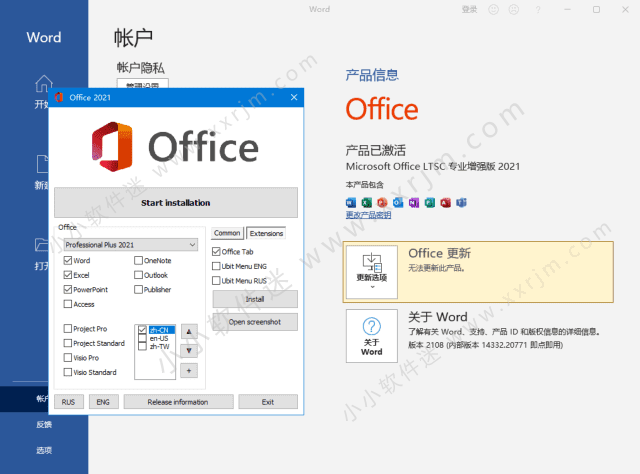Viewport: 640px width, 474px height.
Task: Uncheck the Excel checkbox
Action: tap(68, 275)
